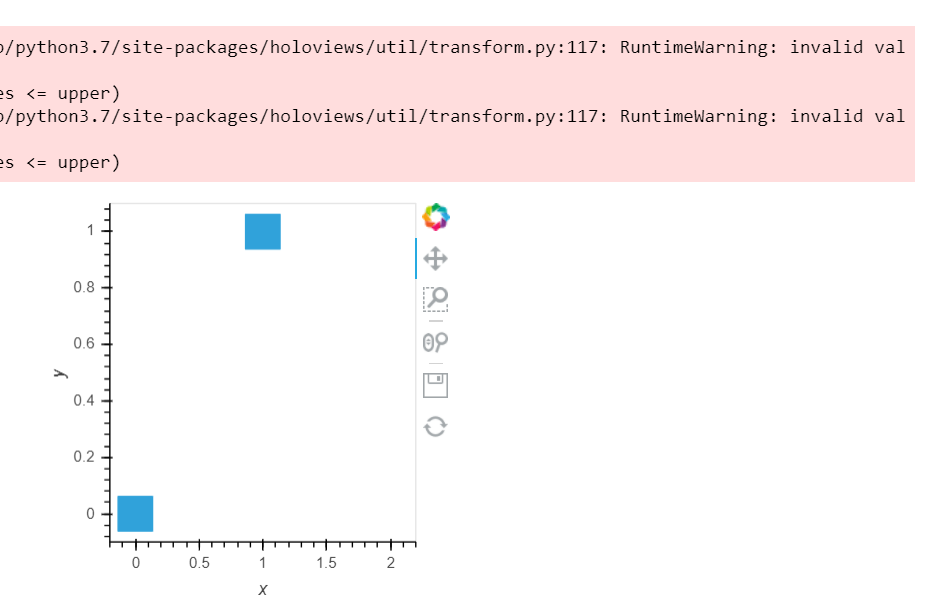Viewport: 926px width, 601px height.
Task: Click the Save plot icon
Action: [435, 384]
